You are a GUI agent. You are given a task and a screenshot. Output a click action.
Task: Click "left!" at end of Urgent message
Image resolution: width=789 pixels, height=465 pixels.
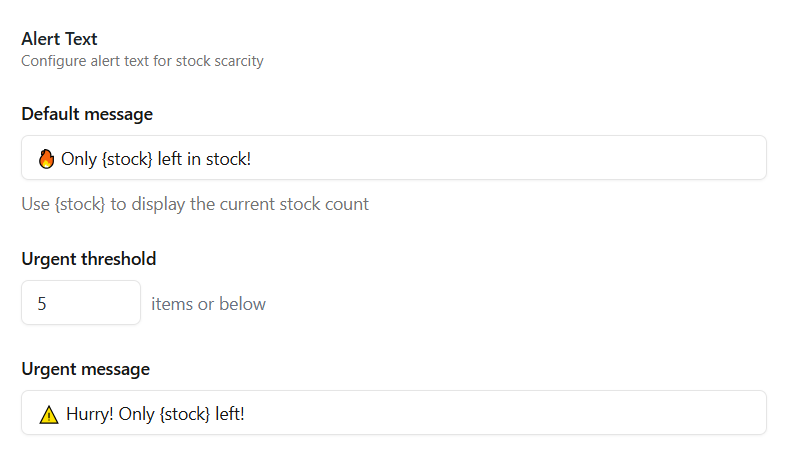point(230,413)
